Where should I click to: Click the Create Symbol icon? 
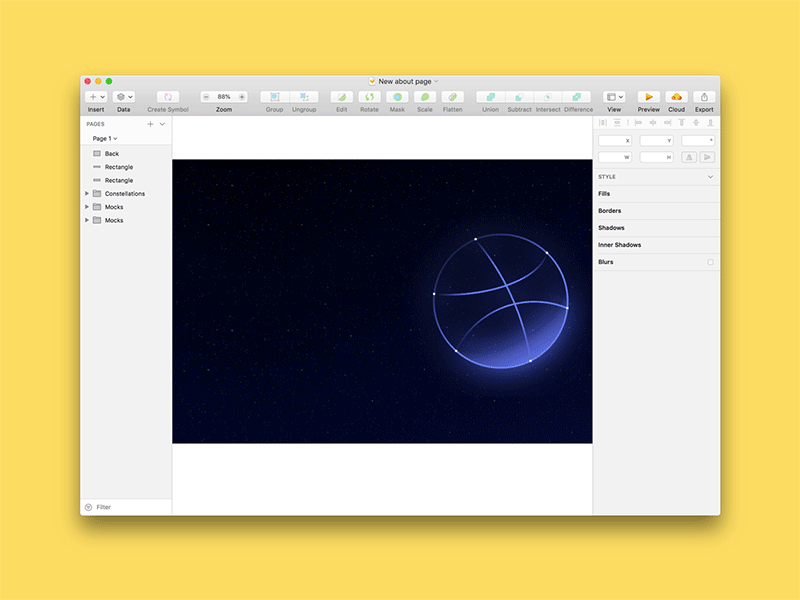click(168, 96)
